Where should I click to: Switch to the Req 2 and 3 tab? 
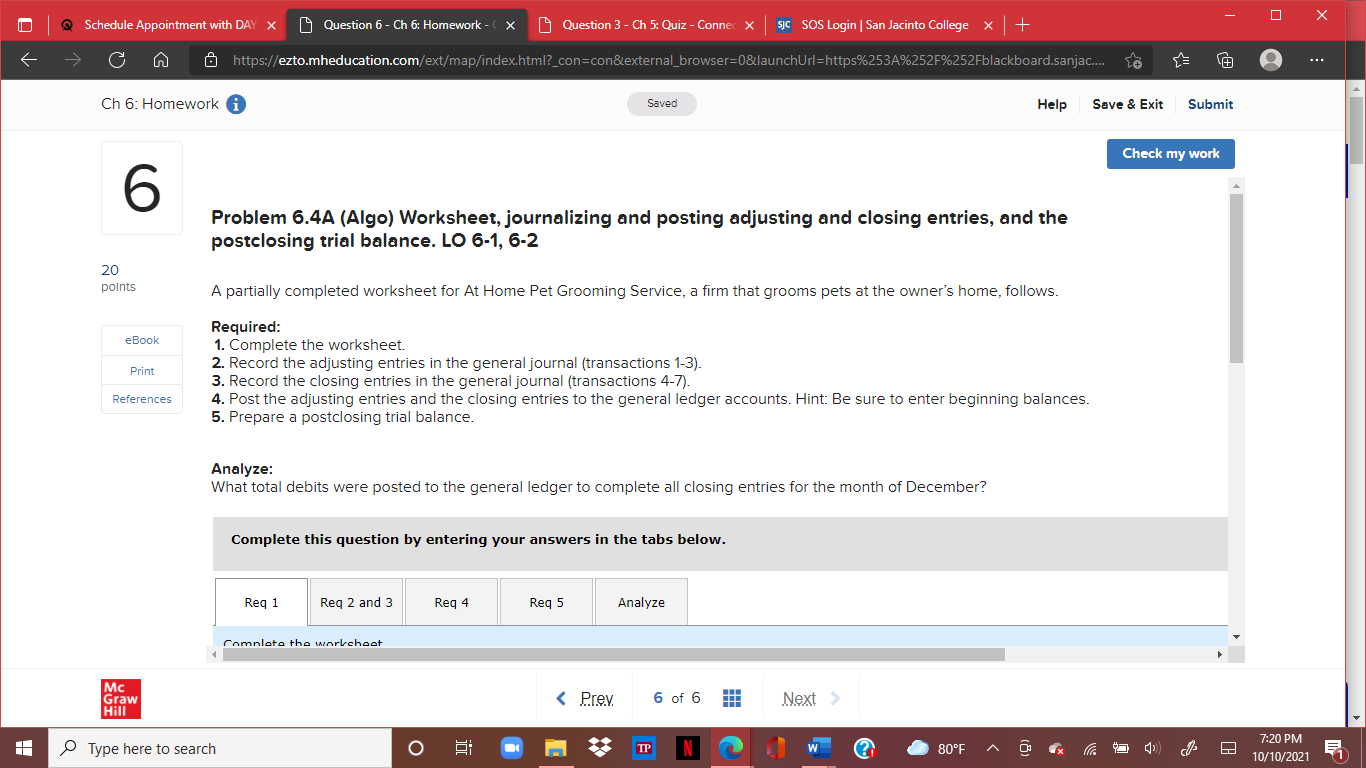pos(356,601)
